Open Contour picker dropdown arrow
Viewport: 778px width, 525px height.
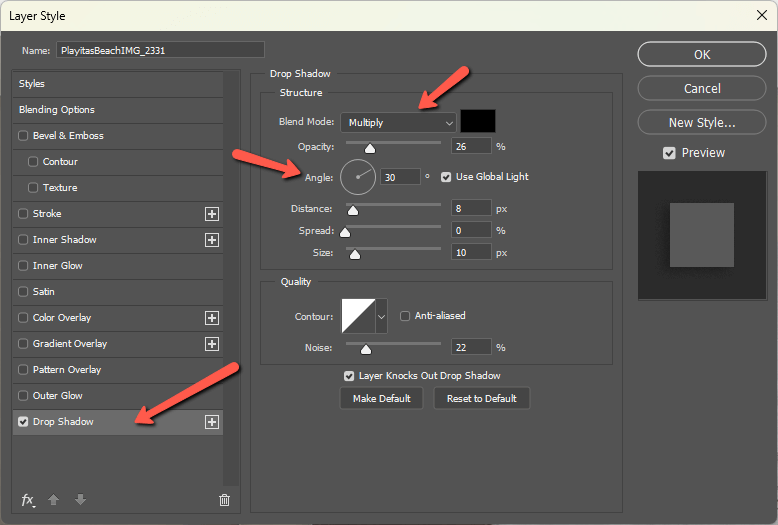tap(381, 316)
